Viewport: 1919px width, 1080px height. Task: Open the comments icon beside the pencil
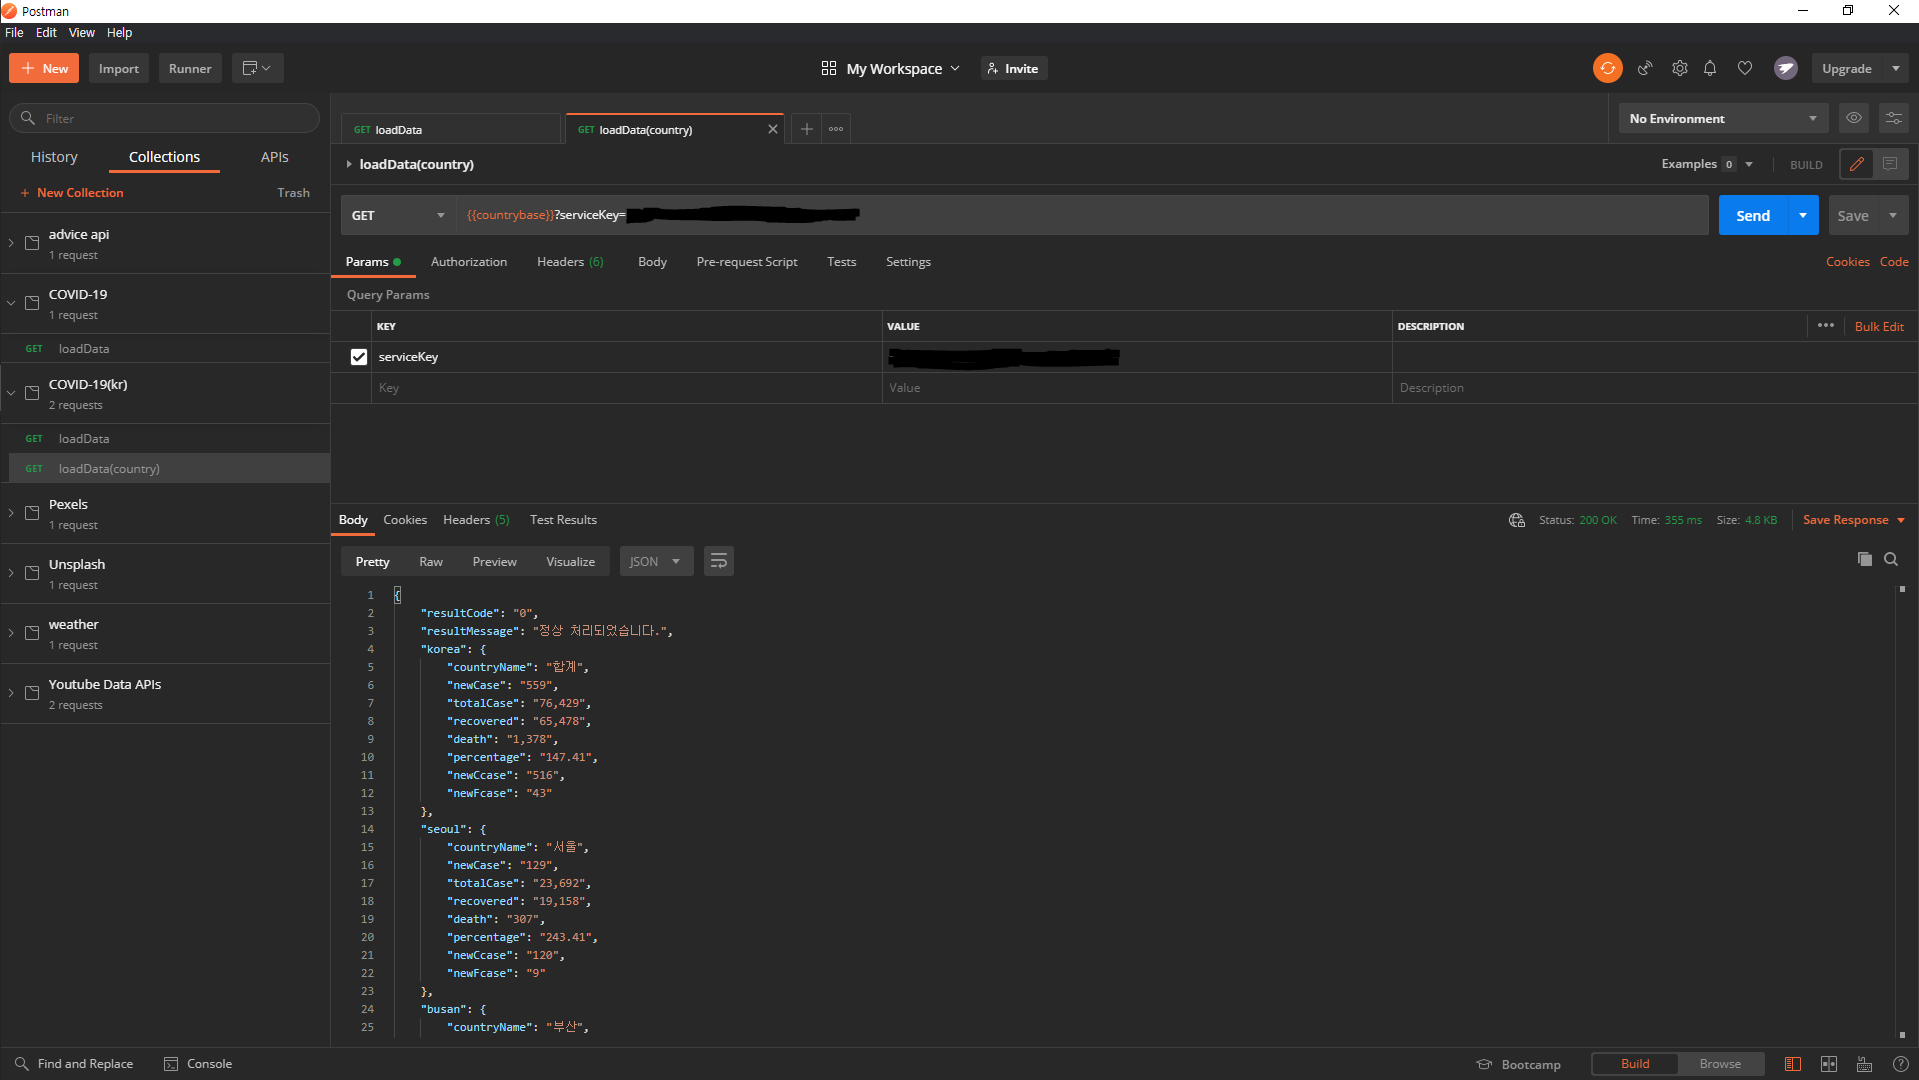pyautogui.click(x=1890, y=164)
